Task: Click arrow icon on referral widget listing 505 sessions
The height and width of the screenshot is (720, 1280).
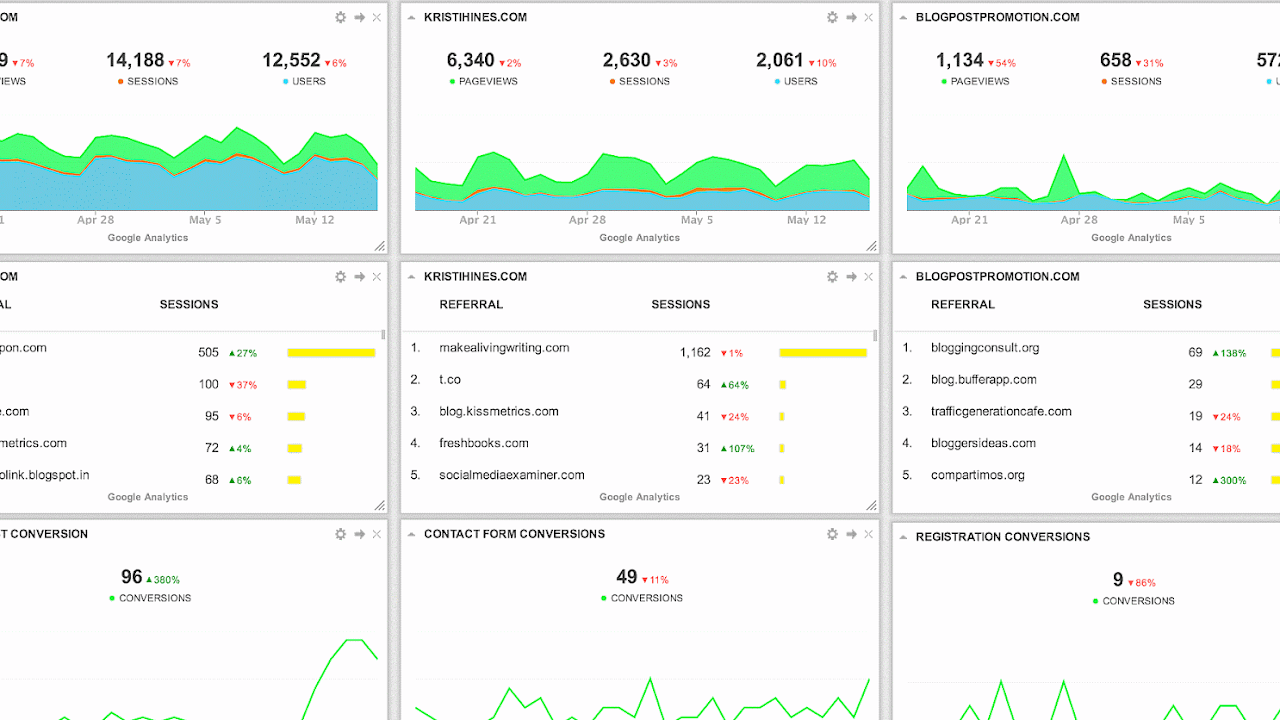Action: (x=359, y=277)
